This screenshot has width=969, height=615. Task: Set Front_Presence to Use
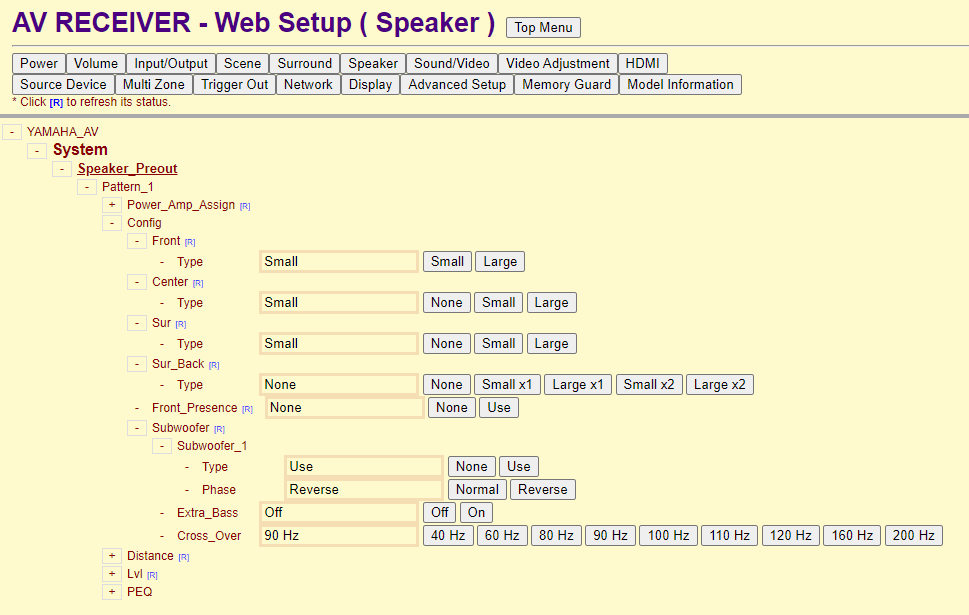coord(499,407)
